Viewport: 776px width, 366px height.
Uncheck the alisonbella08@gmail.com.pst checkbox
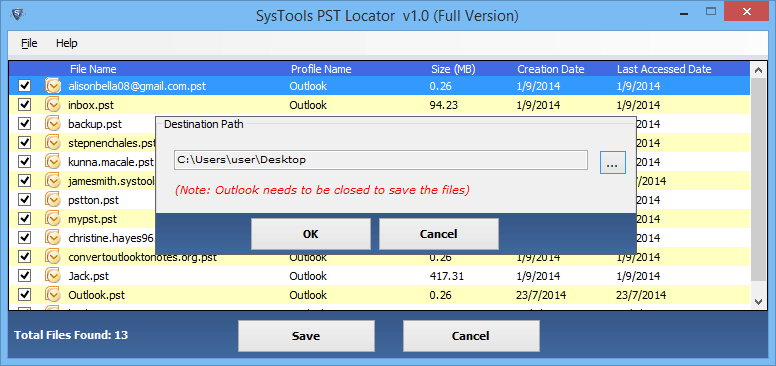pyautogui.click(x=24, y=86)
